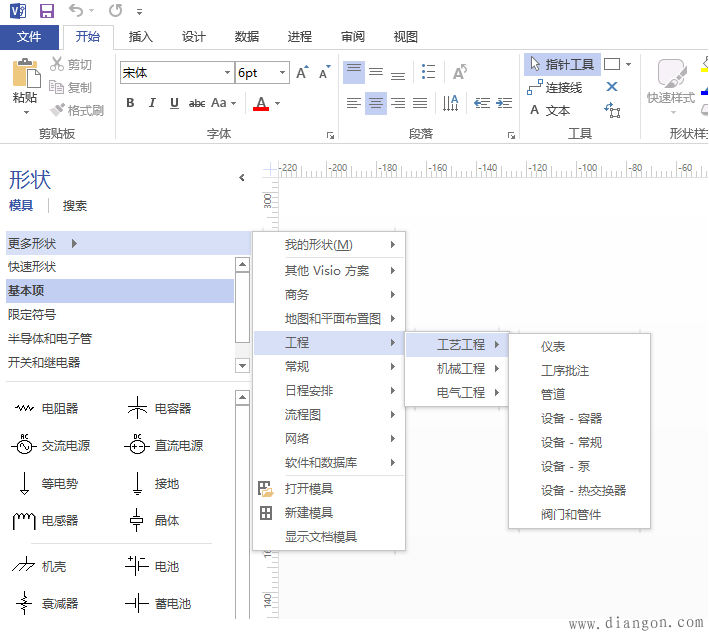The image size is (709, 637).
Task: Click the Redo icon in title bar
Action: pyautogui.click(x=116, y=10)
